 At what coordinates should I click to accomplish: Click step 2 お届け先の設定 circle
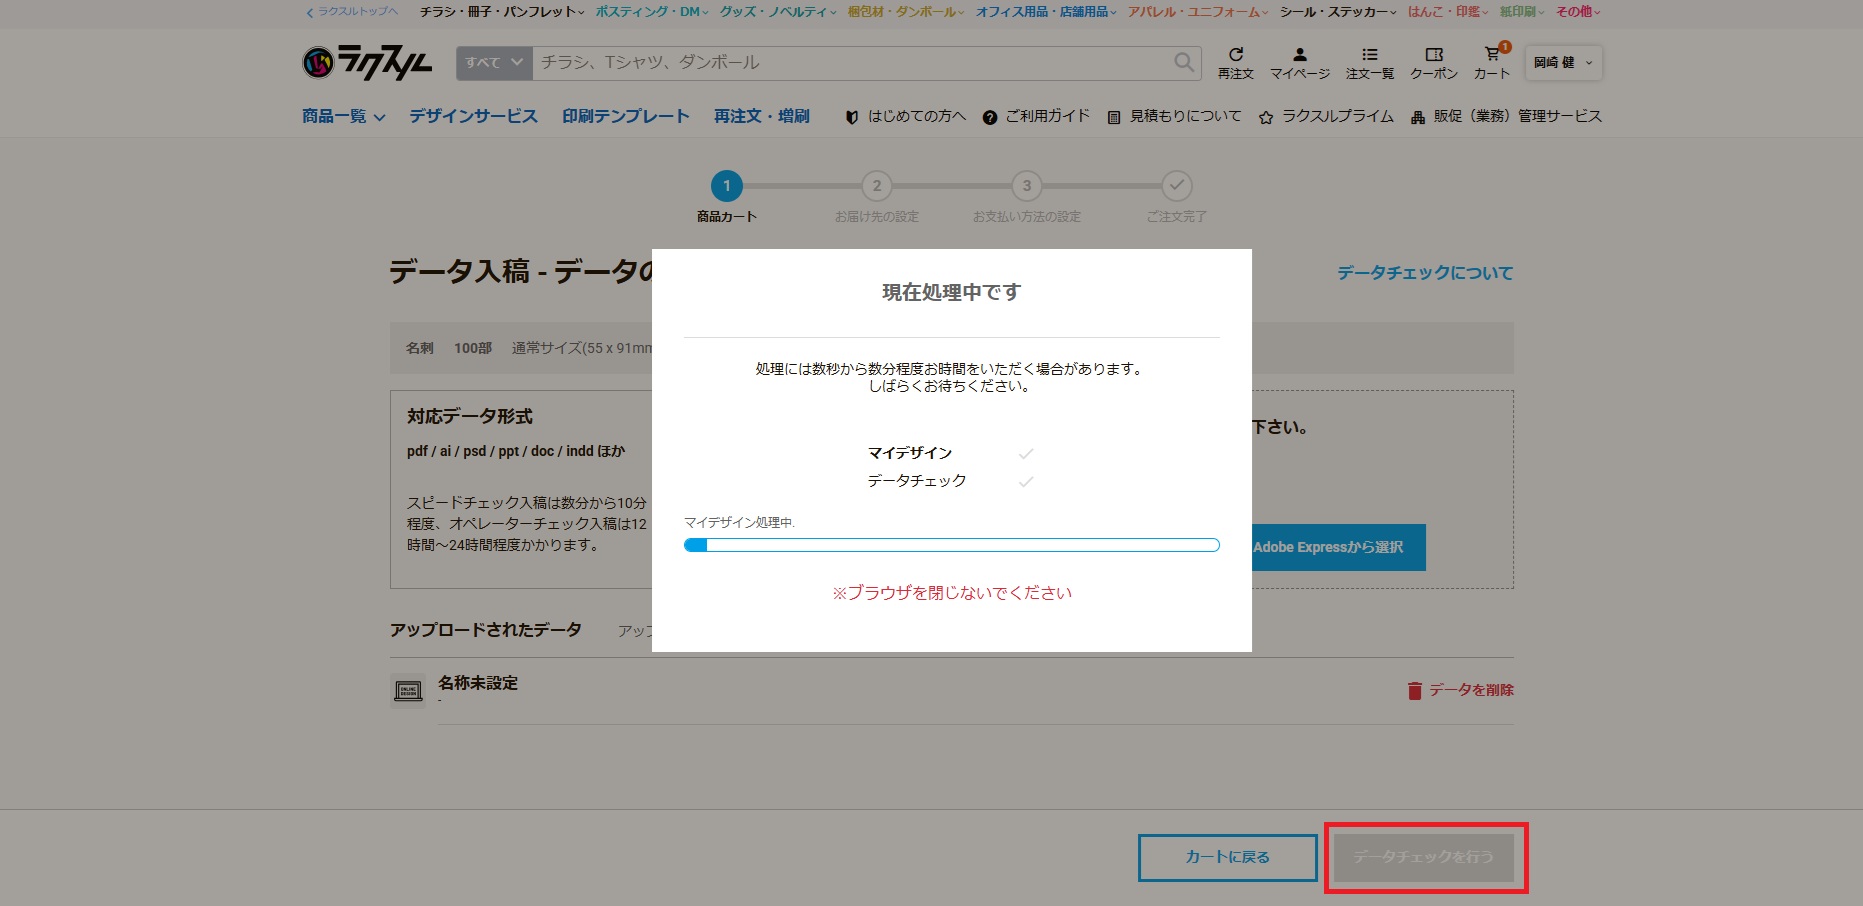(x=877, y=186)
